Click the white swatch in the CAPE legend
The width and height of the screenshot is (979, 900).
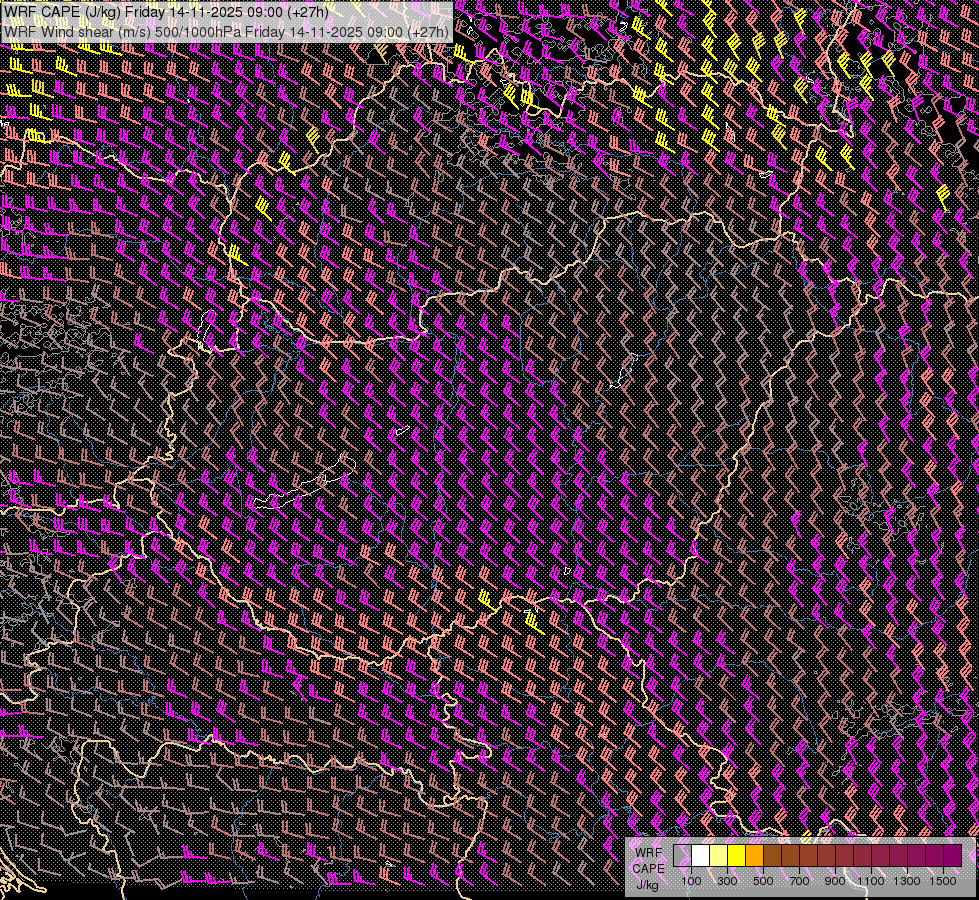click(700, 856)
